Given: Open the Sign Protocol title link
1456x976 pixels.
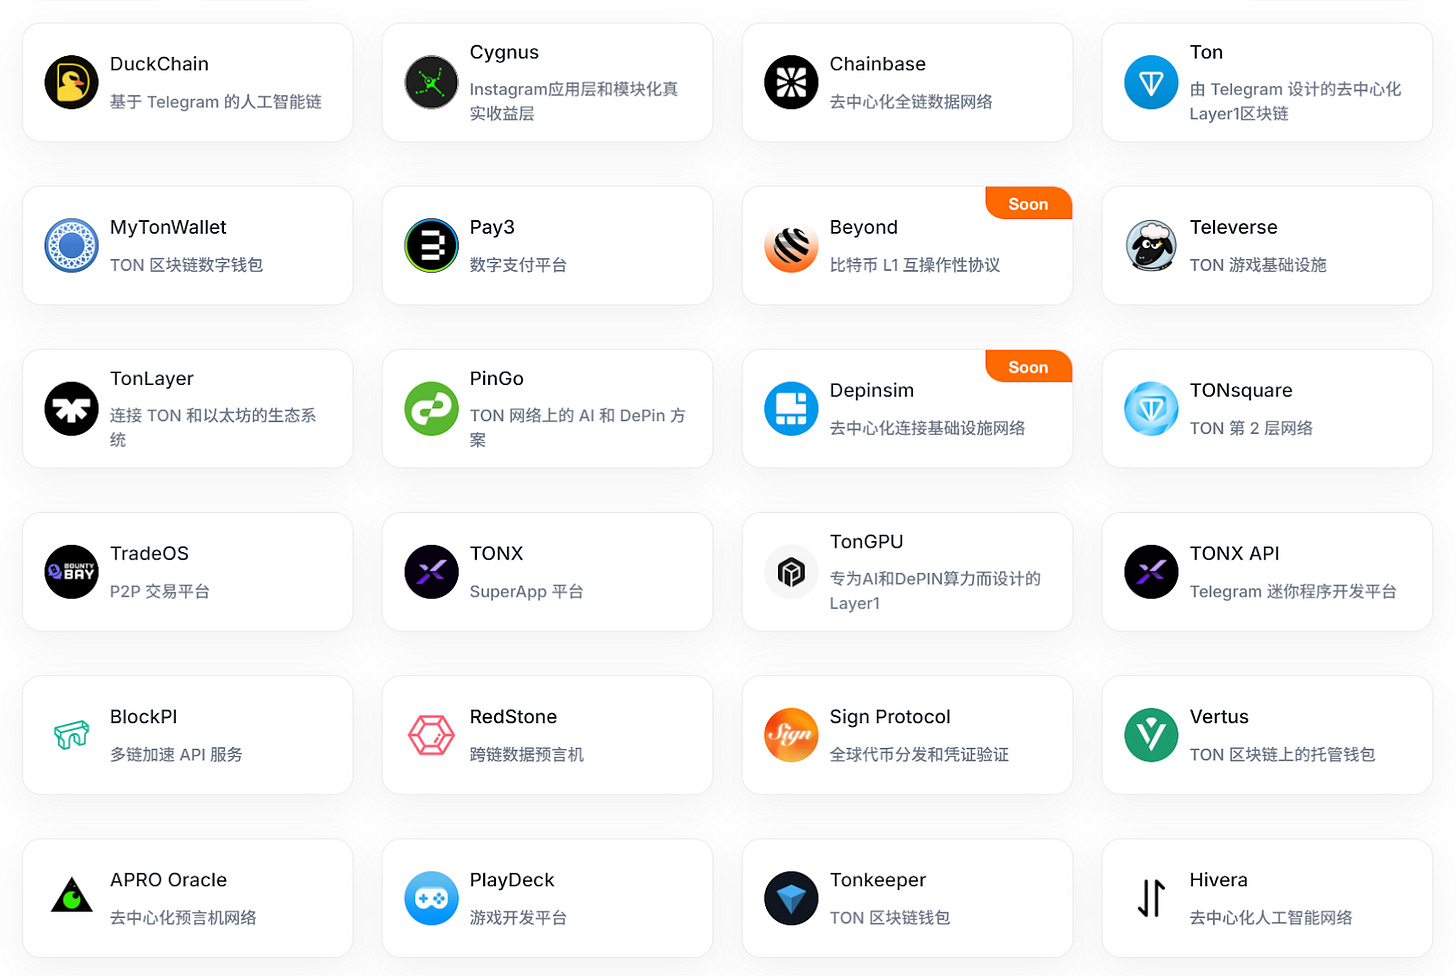Looking at the screenshot, I should [x=889, y=717].
